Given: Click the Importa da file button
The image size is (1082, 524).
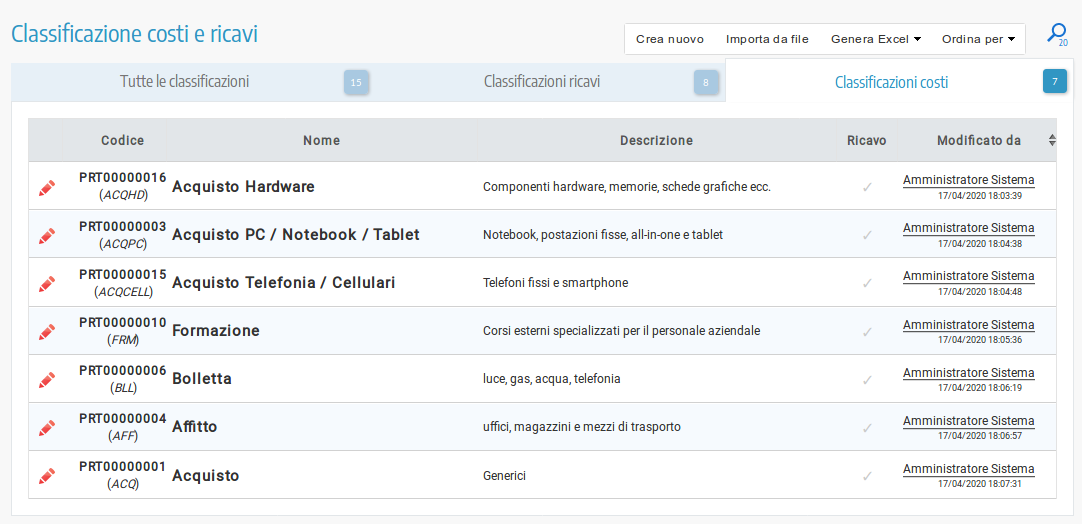Looking at the screenshot, I should pyautogui.click(x=767, y=39).
